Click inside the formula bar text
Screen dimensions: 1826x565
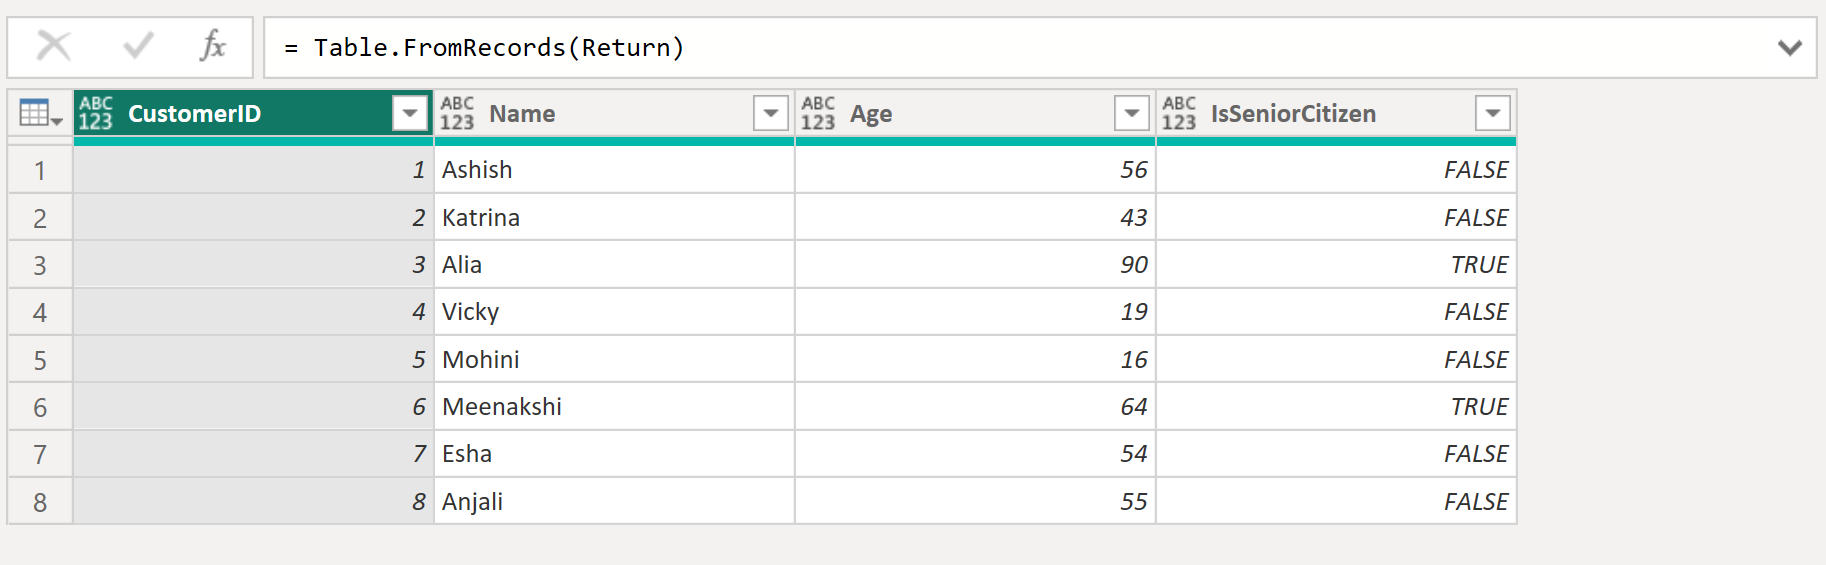coord(498,48)
